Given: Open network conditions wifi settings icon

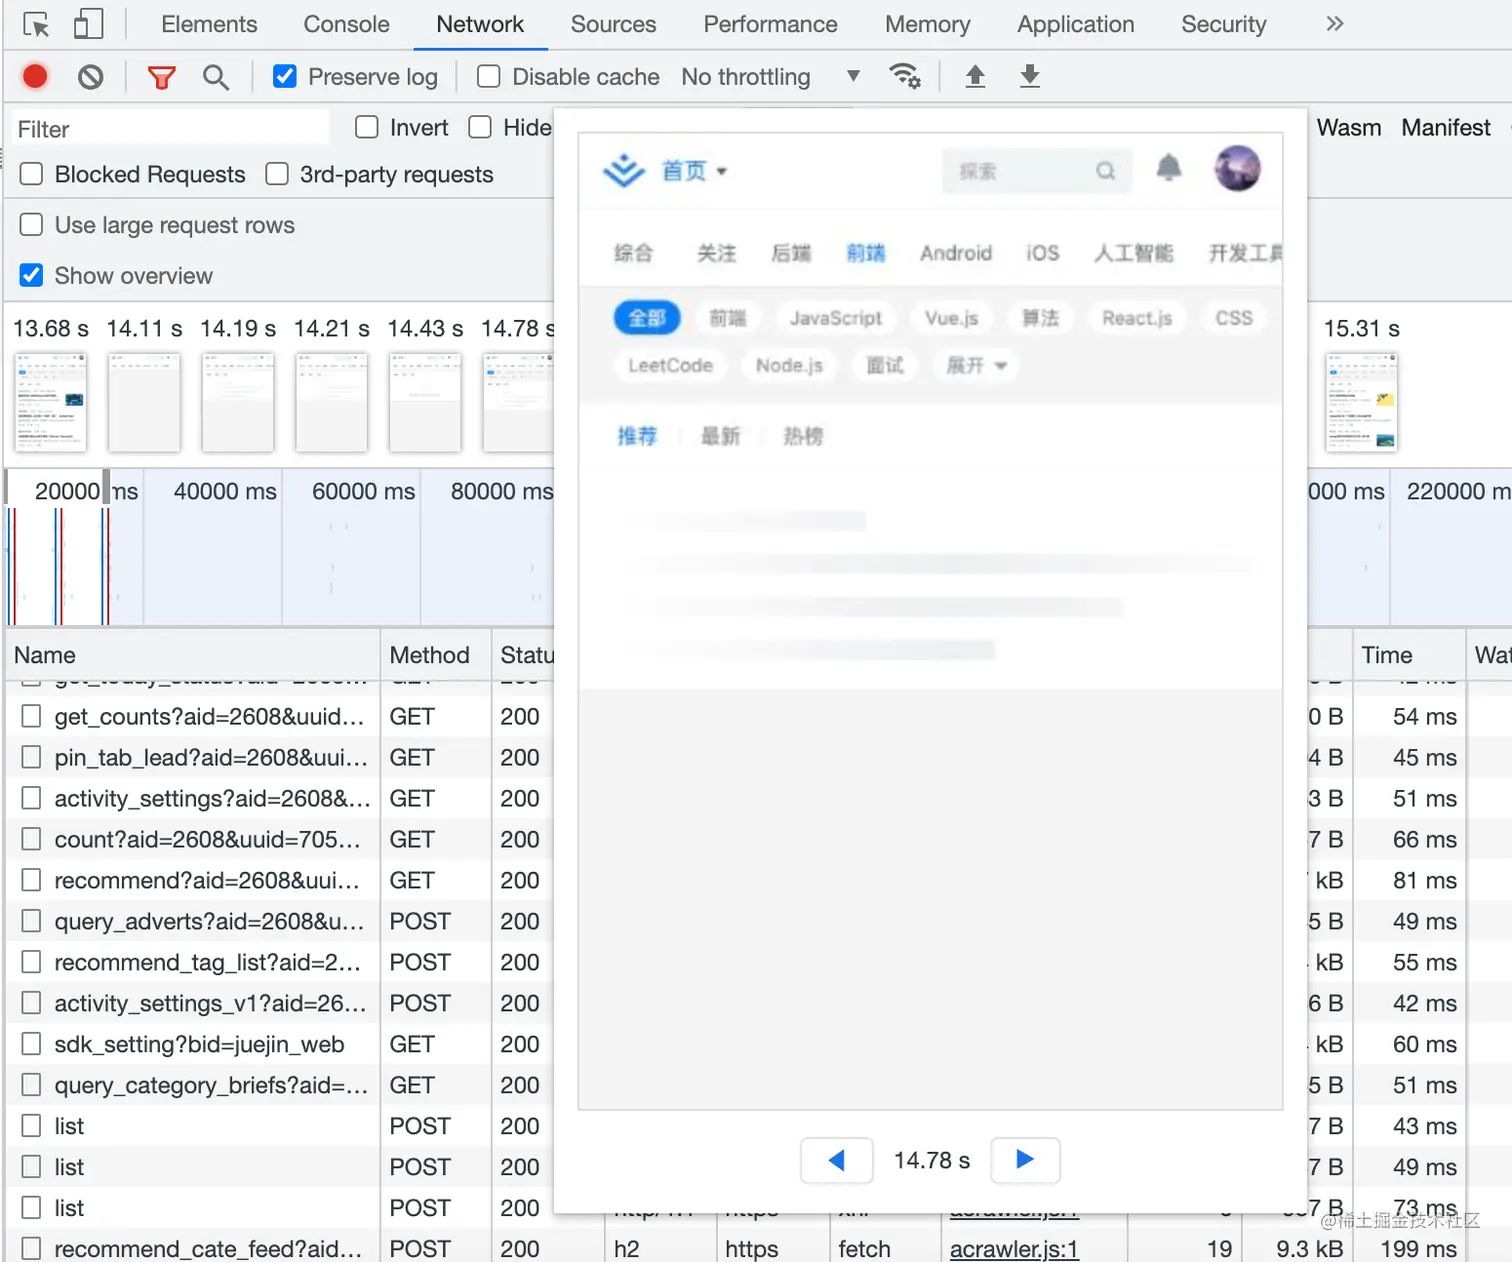Looking at the screenshot, I should [x=905, y=76].
